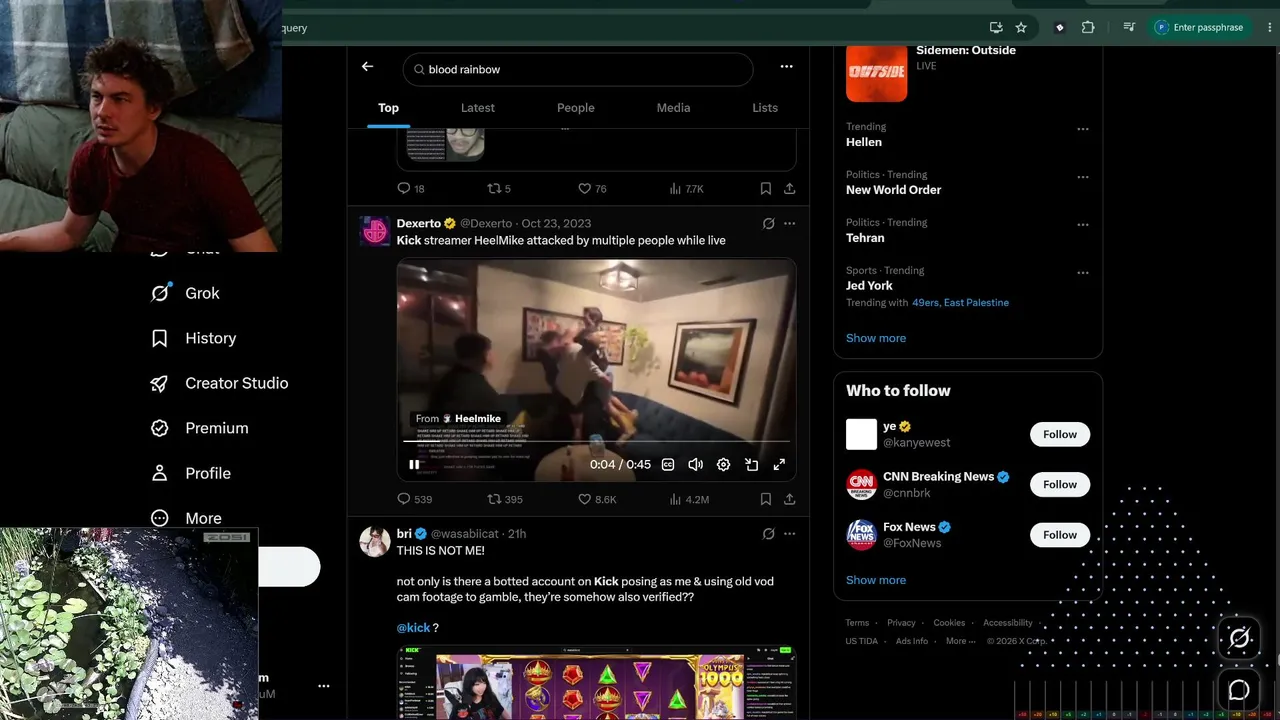Bookmark the post with 76 likes
The image size is (1280, 720).
(x=765, y=188)
